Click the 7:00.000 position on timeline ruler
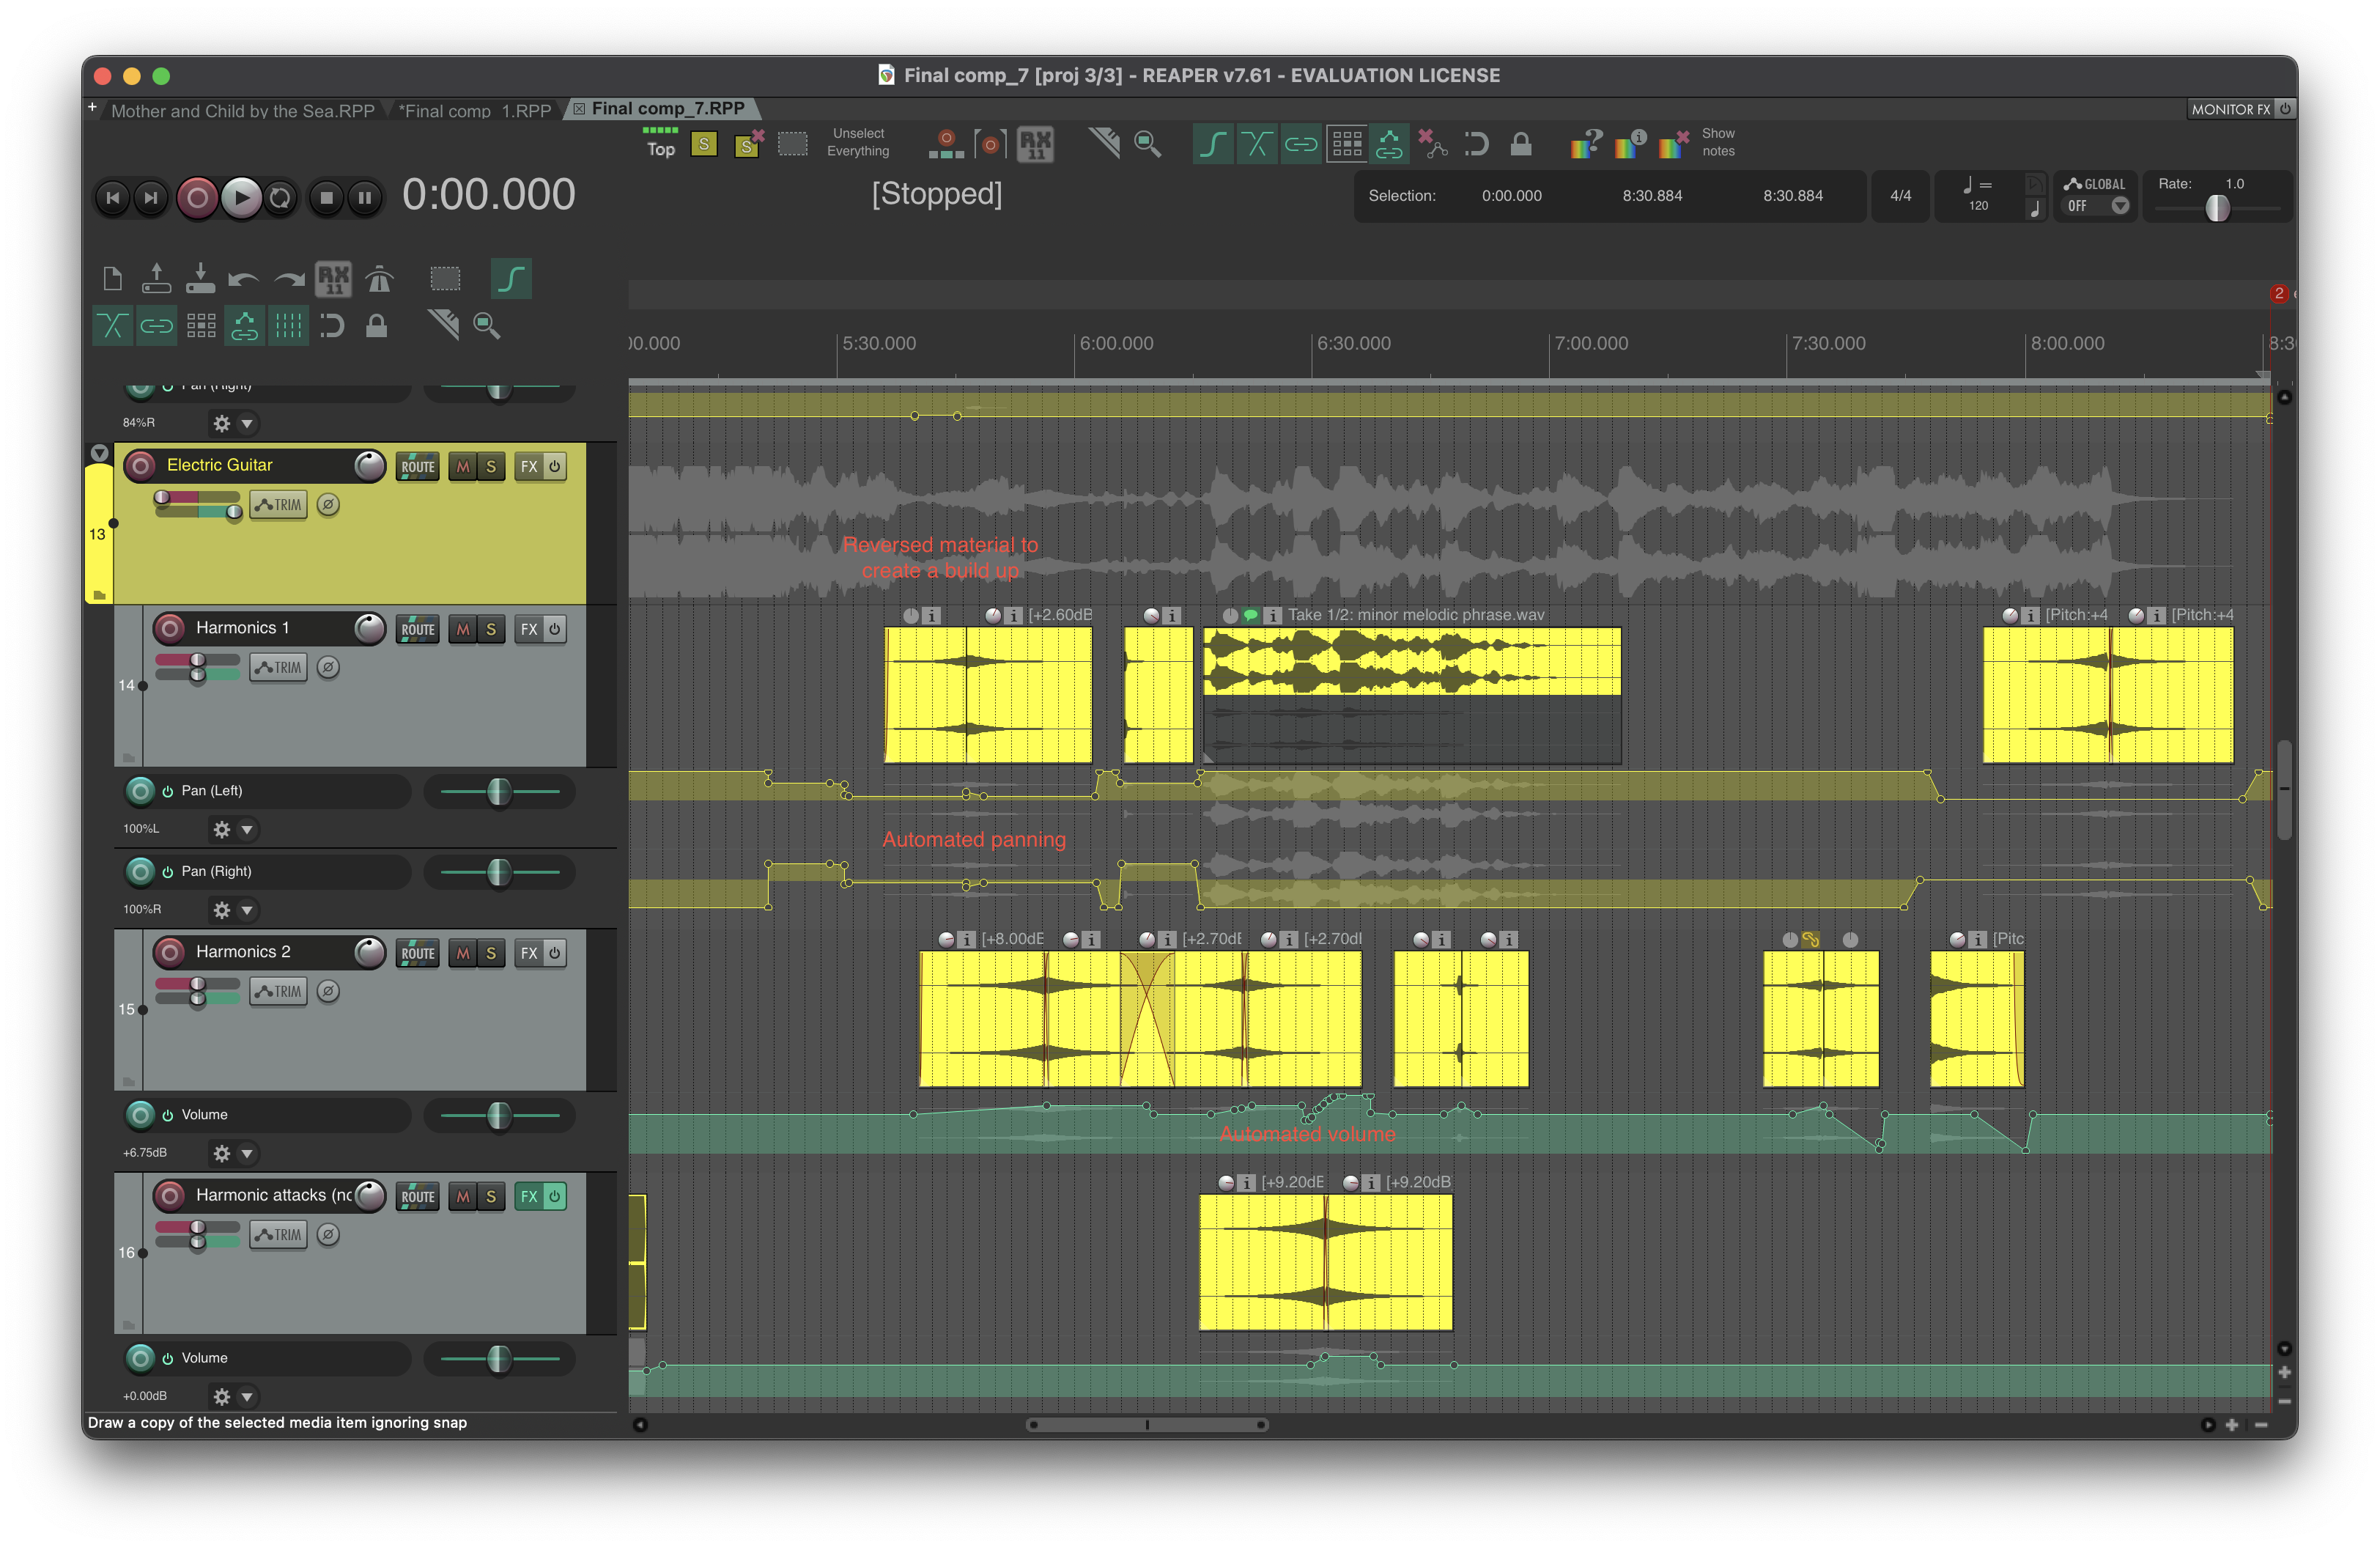The image size is (2380, 1548). pyautogui.click(x=1590, y=343)
